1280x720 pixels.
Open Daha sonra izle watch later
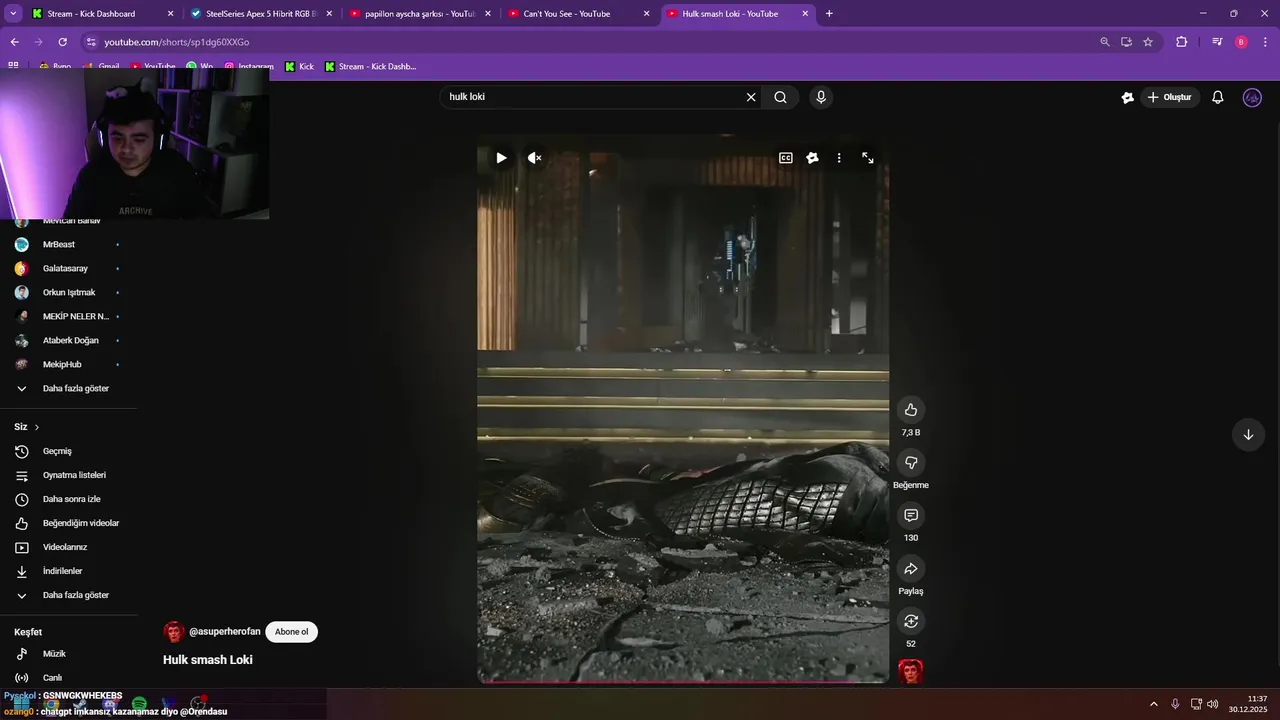(70, 499)
